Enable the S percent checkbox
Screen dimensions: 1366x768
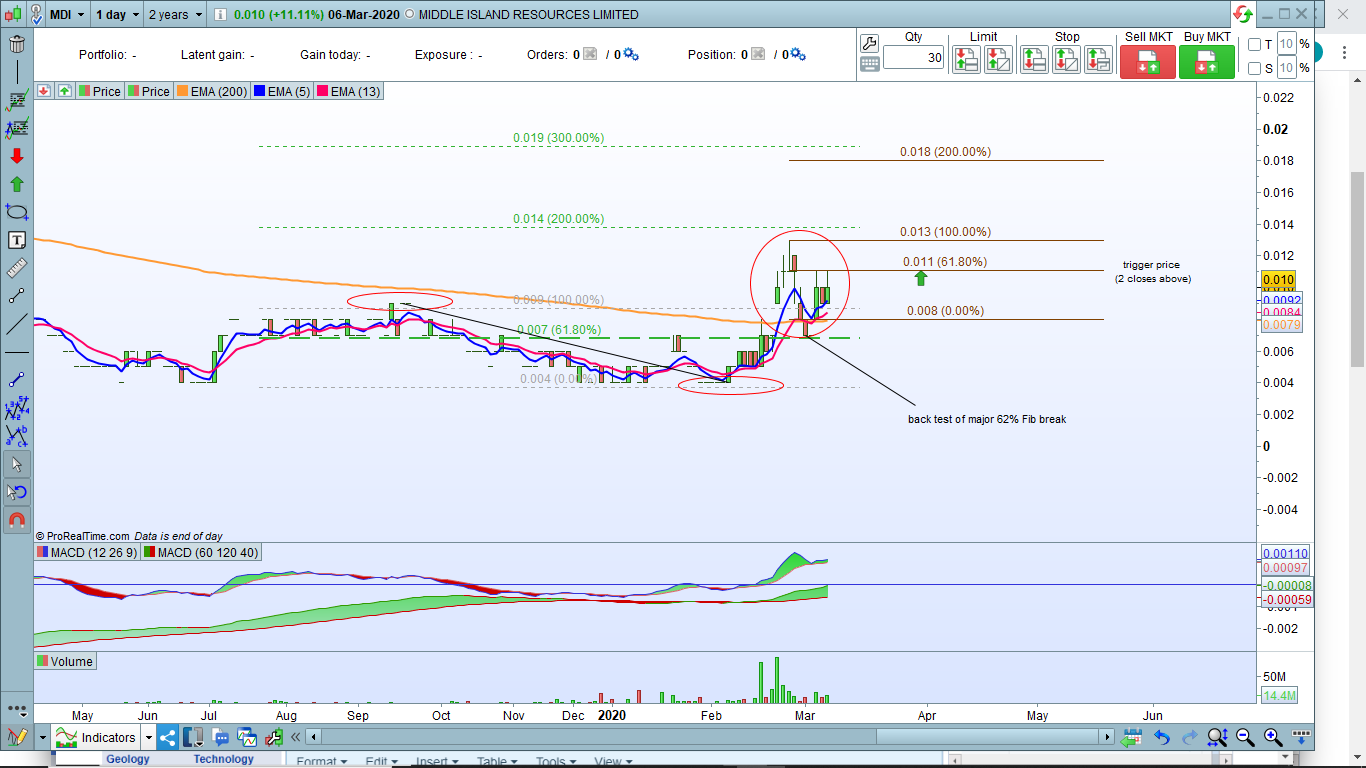1255,69
